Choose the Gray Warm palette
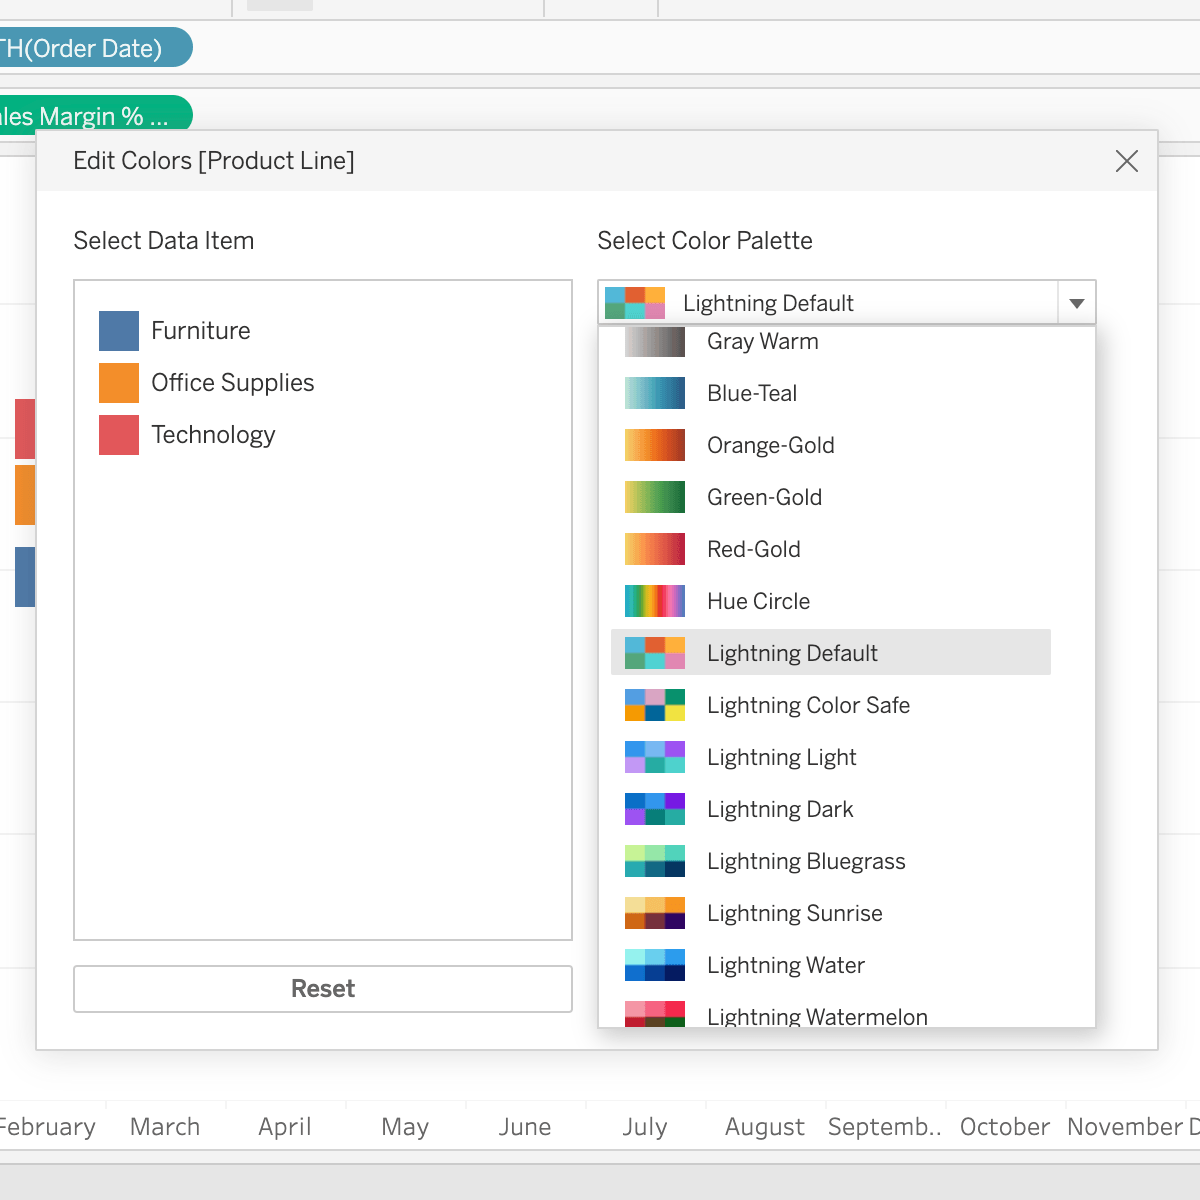1200x1200 pixels. tap(762, 342)
